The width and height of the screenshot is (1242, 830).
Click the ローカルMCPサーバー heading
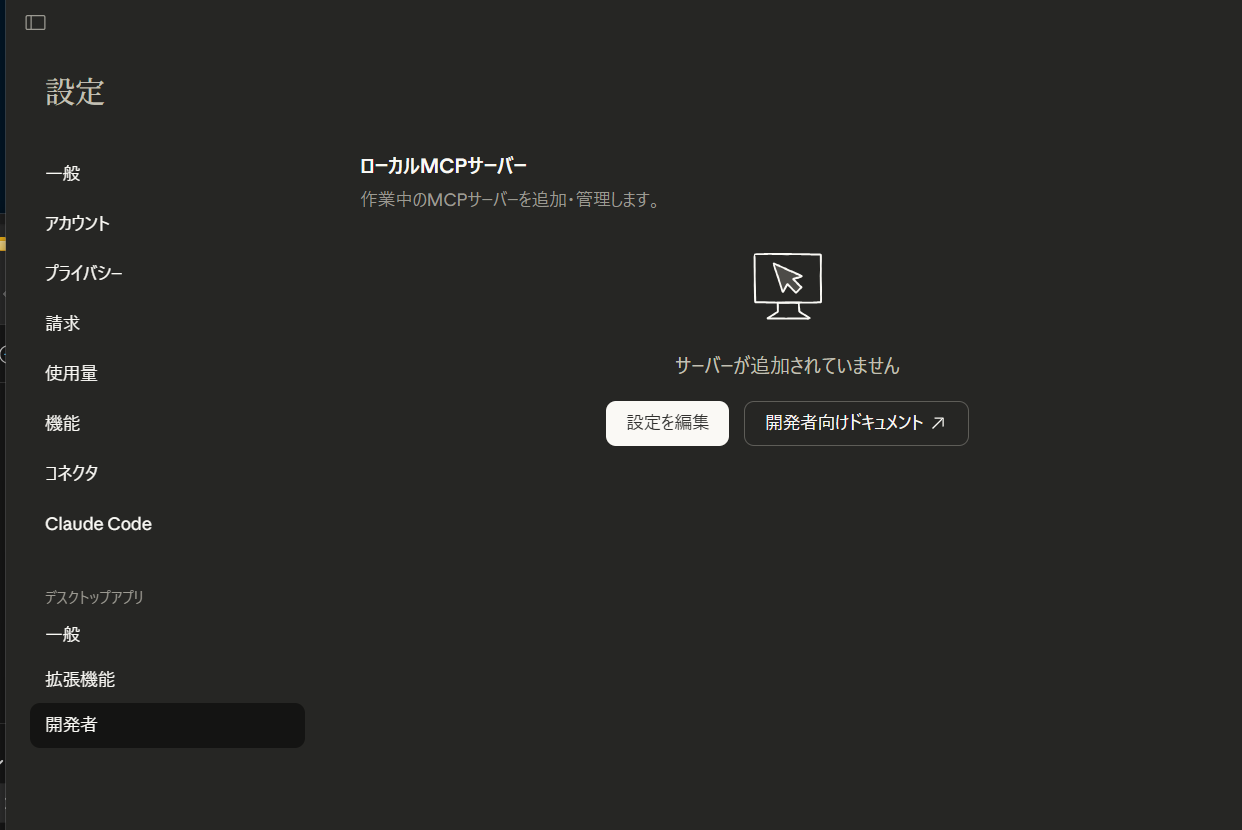tap(443, 166)
